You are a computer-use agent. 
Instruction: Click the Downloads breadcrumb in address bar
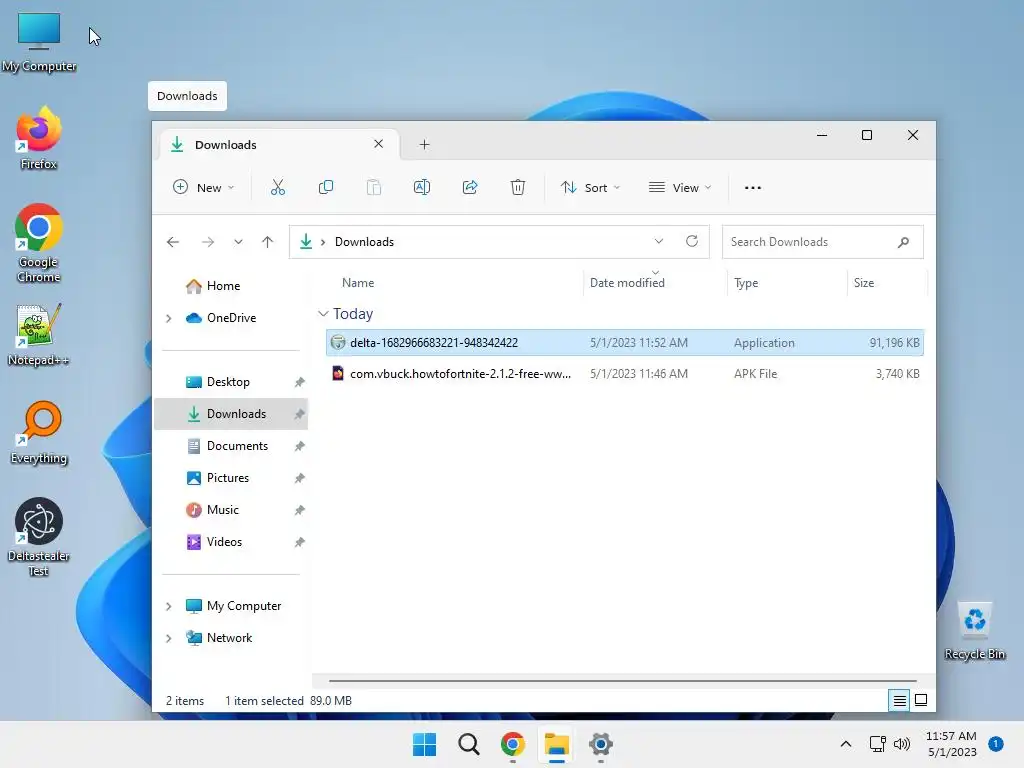(364, 242)
